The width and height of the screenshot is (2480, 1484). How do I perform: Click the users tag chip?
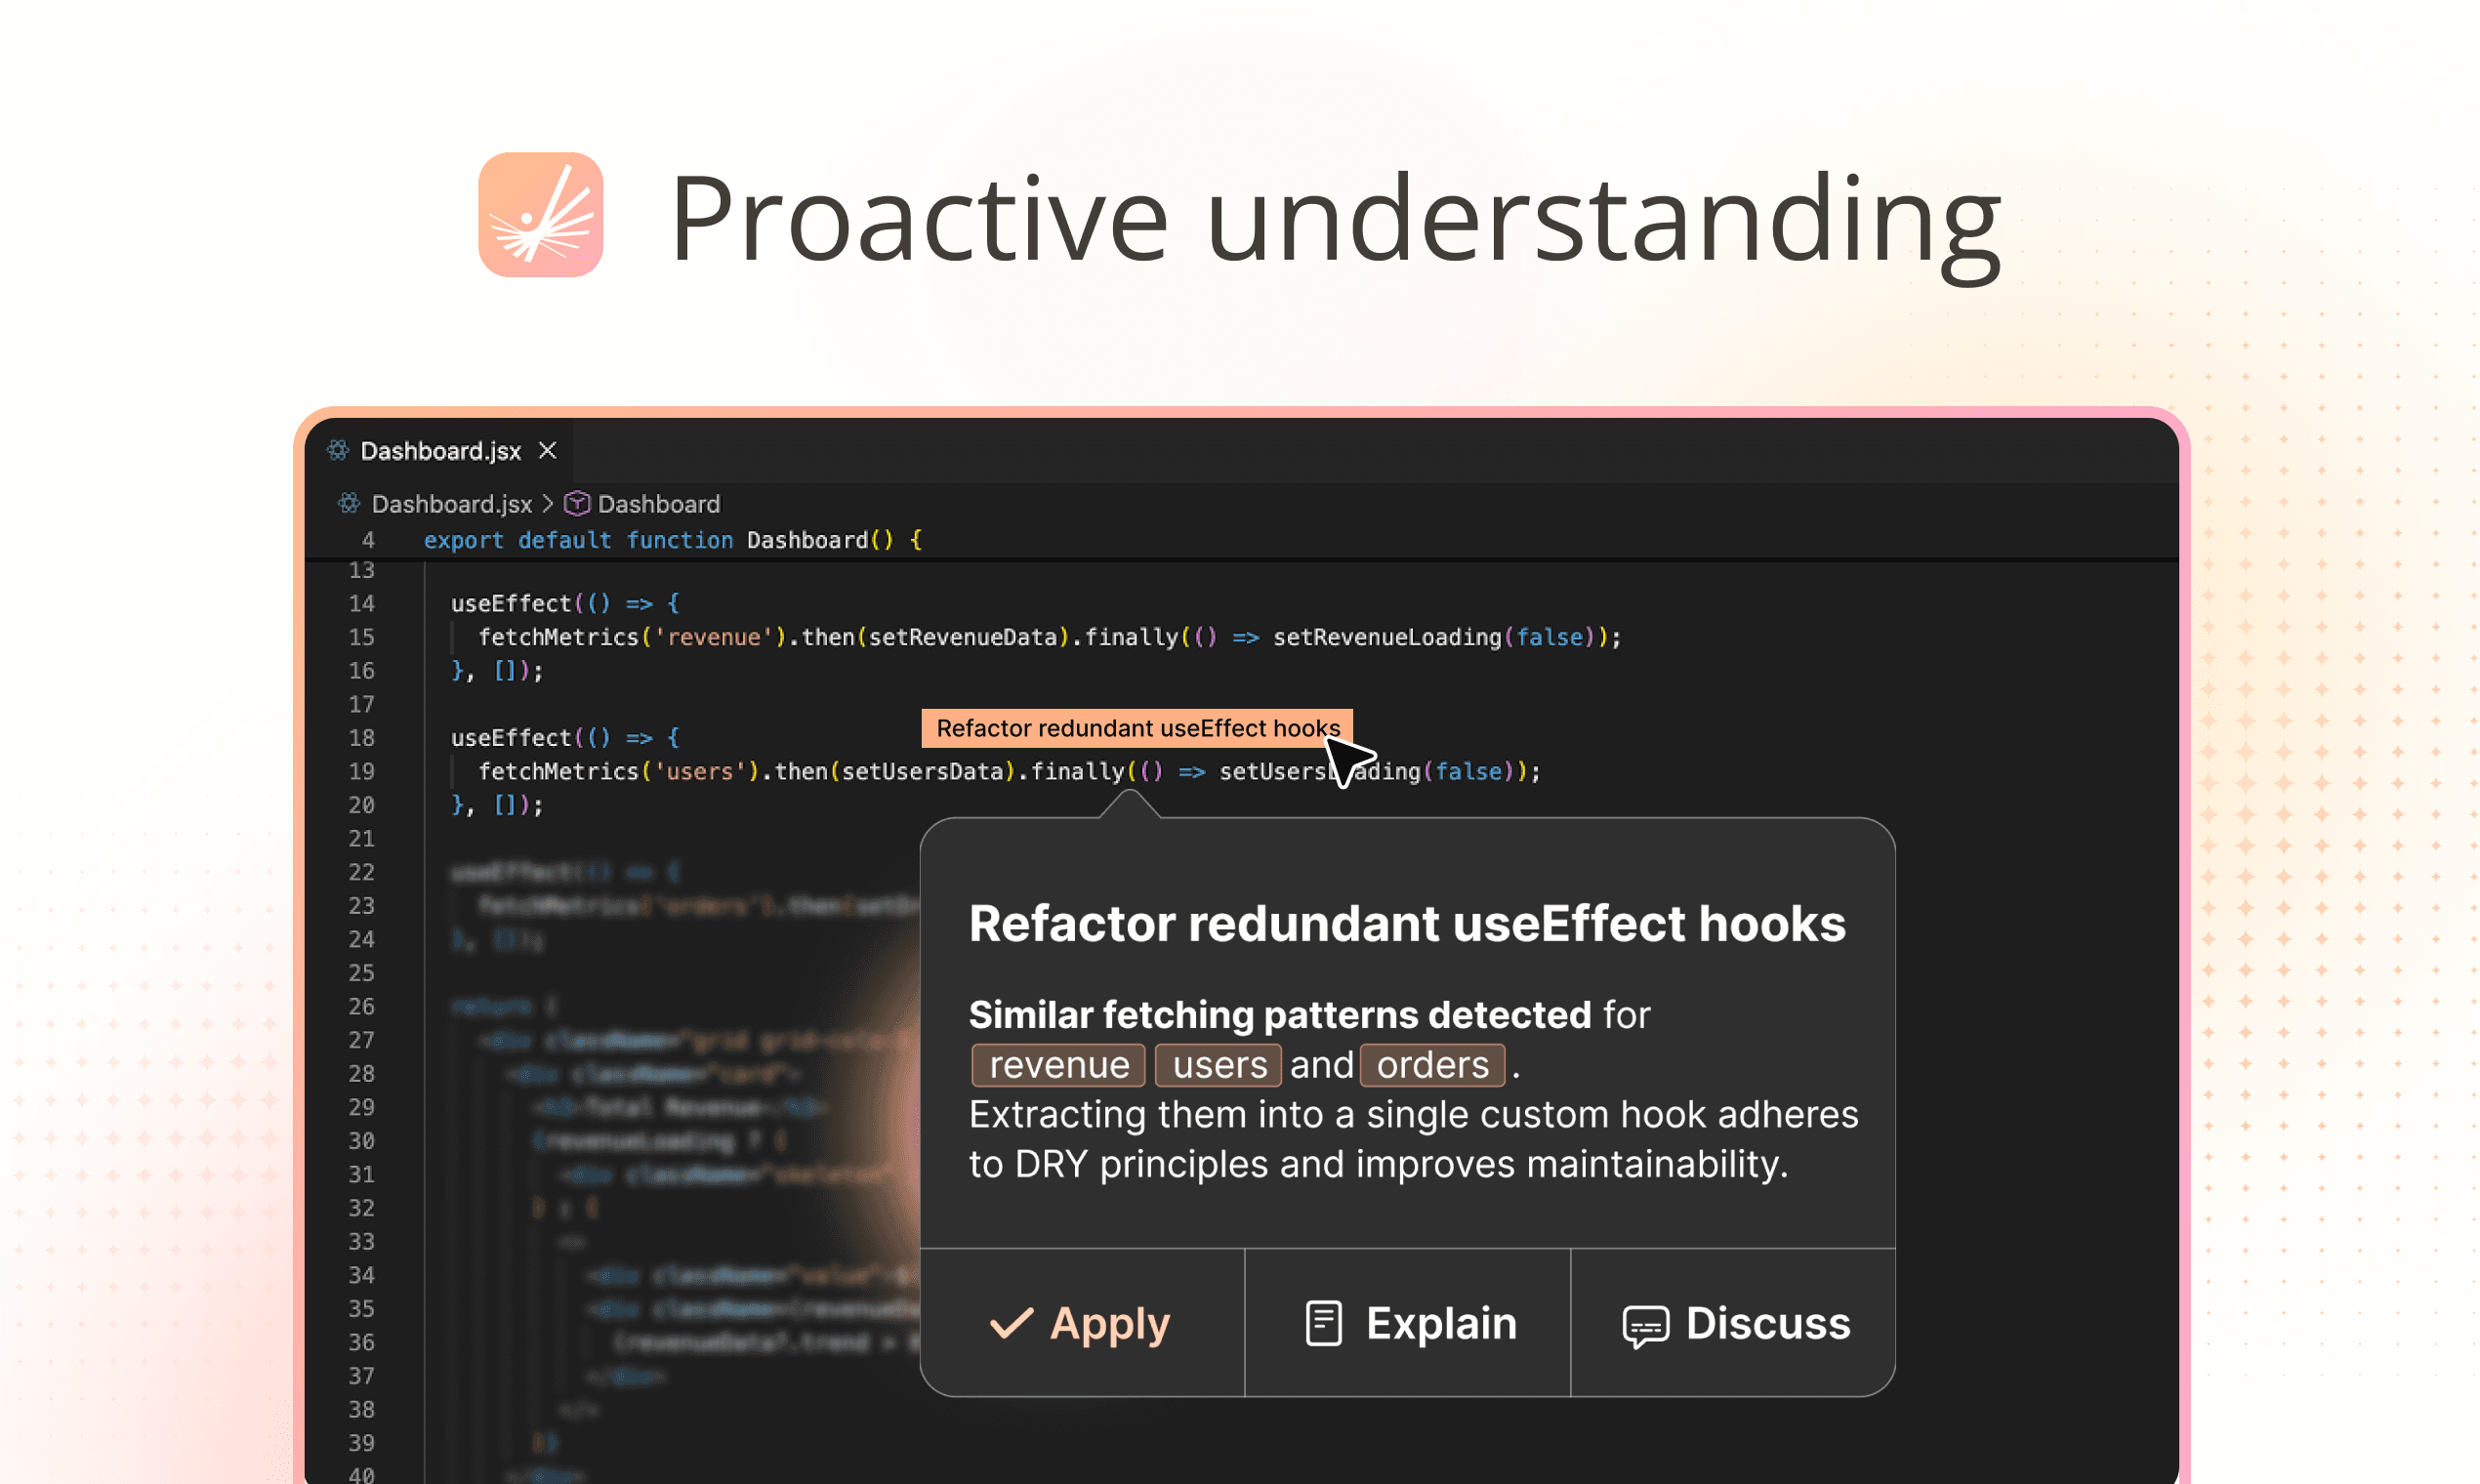coord(1218,1065)
